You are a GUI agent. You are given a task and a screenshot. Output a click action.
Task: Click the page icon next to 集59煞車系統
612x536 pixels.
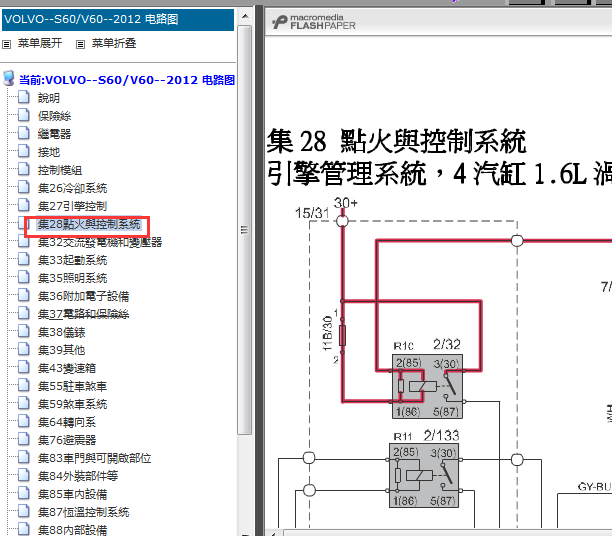(x=24, y=403)
